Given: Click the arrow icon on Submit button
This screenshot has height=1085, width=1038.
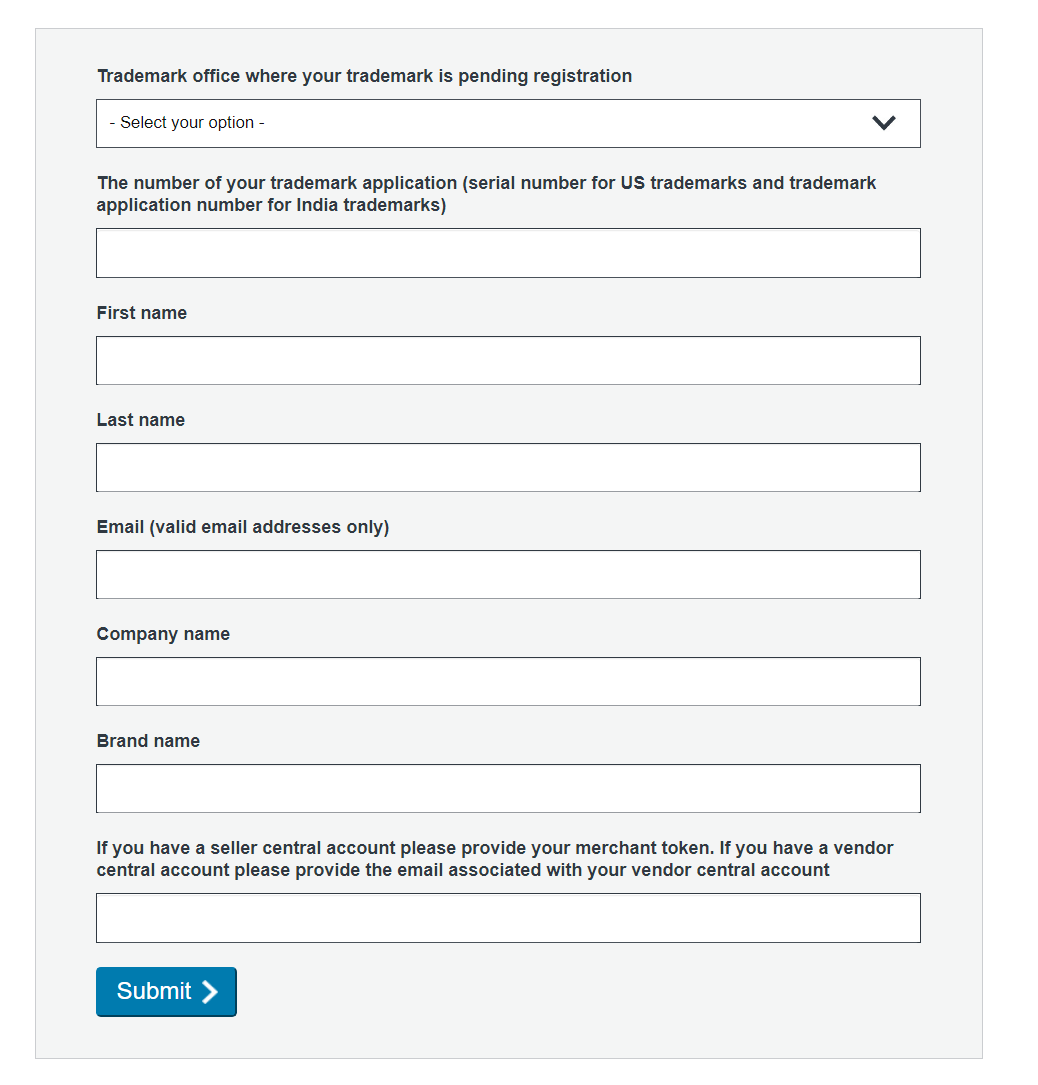Looking at the screenshot, I should point(209,991).
